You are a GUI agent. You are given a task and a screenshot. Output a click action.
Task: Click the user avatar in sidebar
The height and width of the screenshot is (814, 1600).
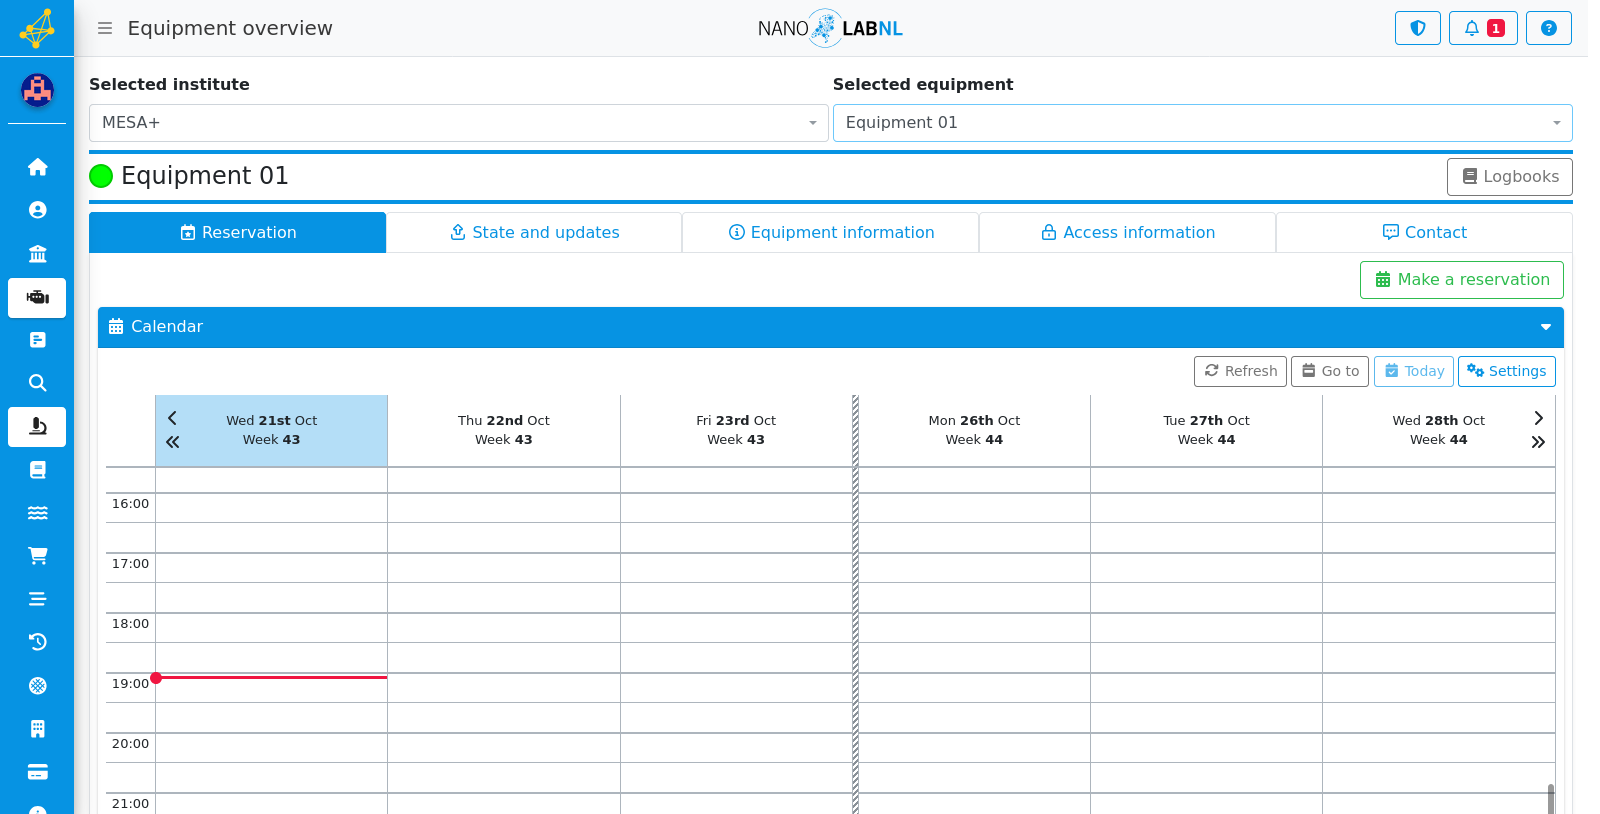tap(37, 91)
